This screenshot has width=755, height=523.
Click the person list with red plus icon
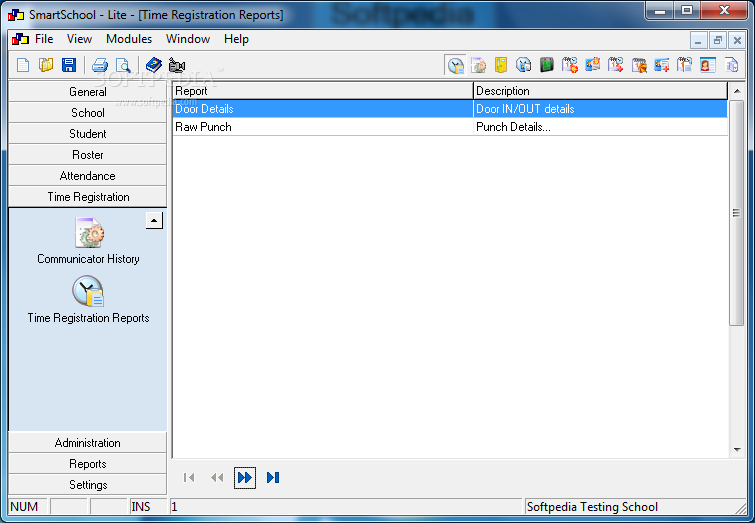[662, 65]
